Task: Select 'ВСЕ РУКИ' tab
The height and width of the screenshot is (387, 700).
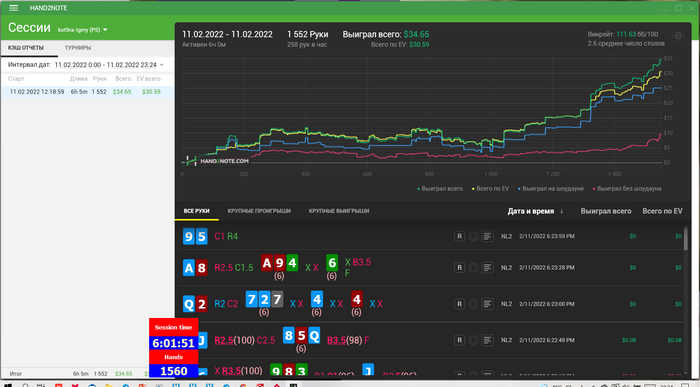Action: coord(196,211)
